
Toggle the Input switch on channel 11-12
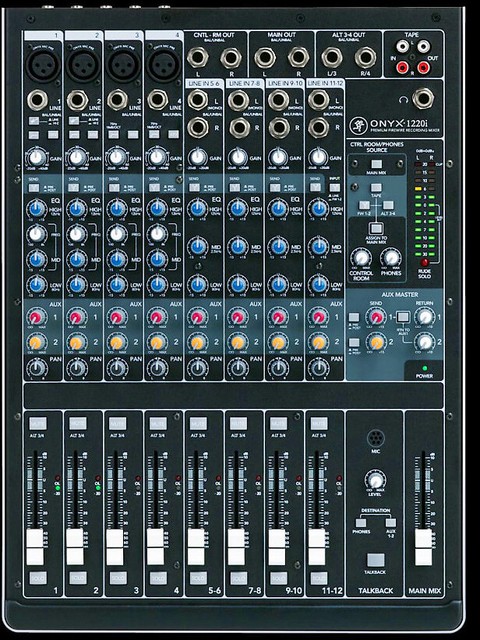tap(334, 188)
